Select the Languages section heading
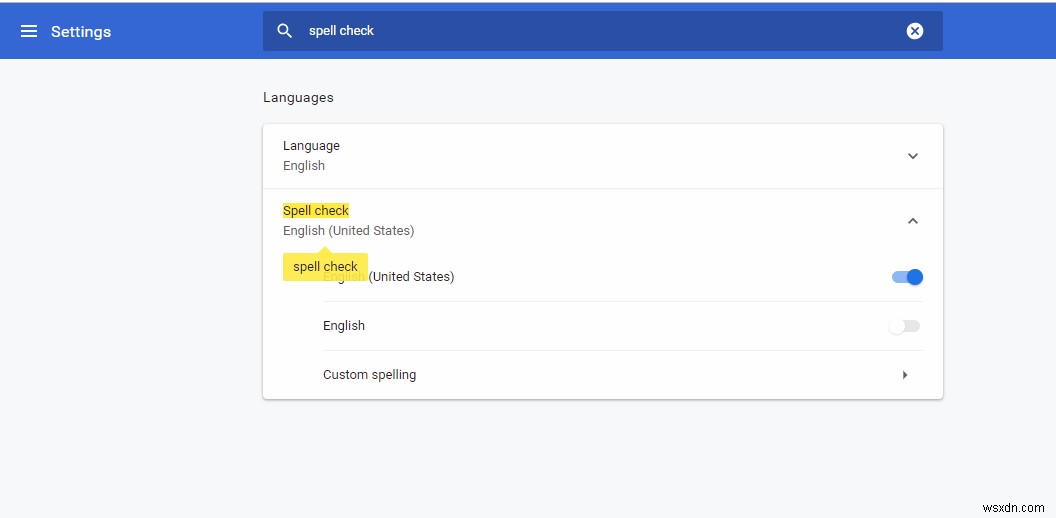The width and height of the screenshot is (1056, 518). [x=298, y=98]
